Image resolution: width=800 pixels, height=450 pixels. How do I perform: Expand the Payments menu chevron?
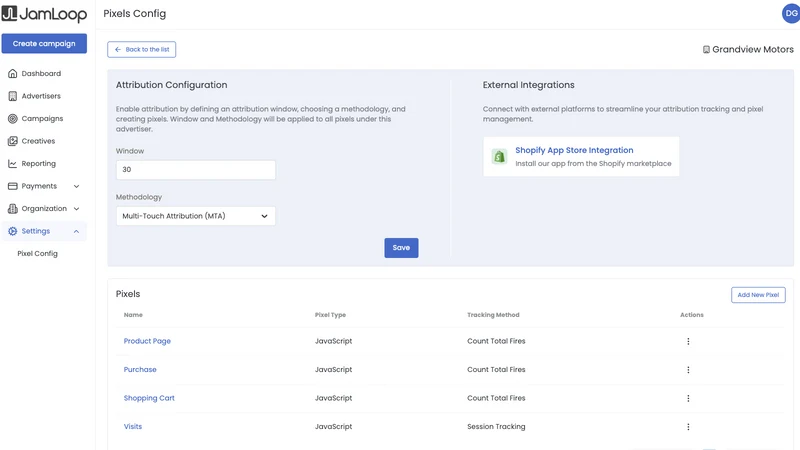point(77,186)
